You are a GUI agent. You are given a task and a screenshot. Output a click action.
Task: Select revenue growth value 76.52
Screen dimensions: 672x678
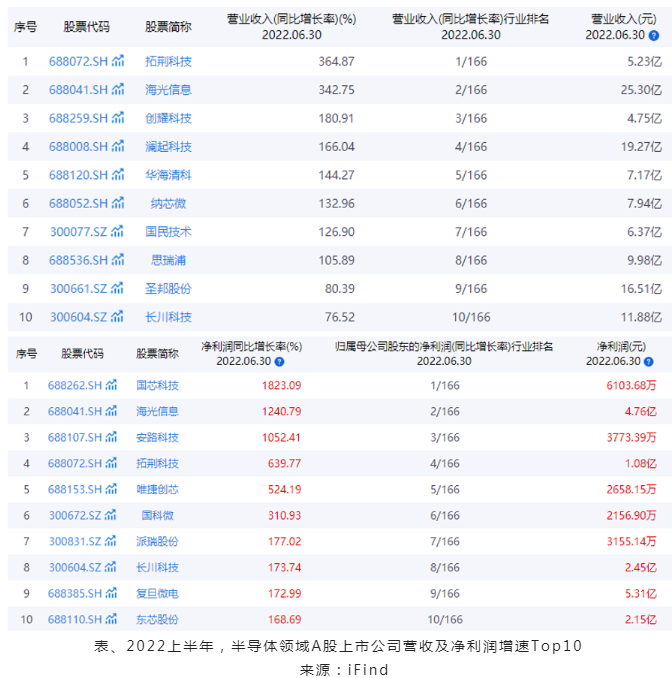coord(340,317)
